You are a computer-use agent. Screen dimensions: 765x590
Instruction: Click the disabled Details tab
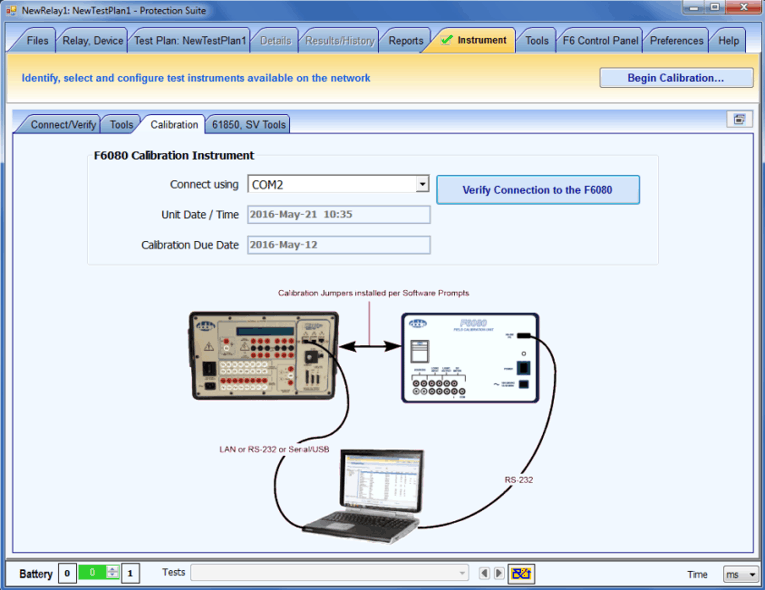pos(275,41)
